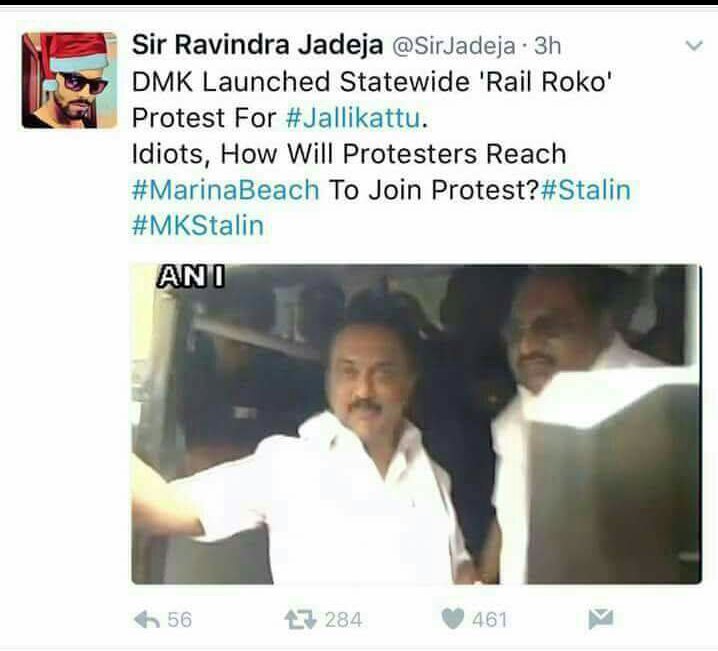Open the tweet options chevron
Screen dimensions: 718x651
pos(694,45)
